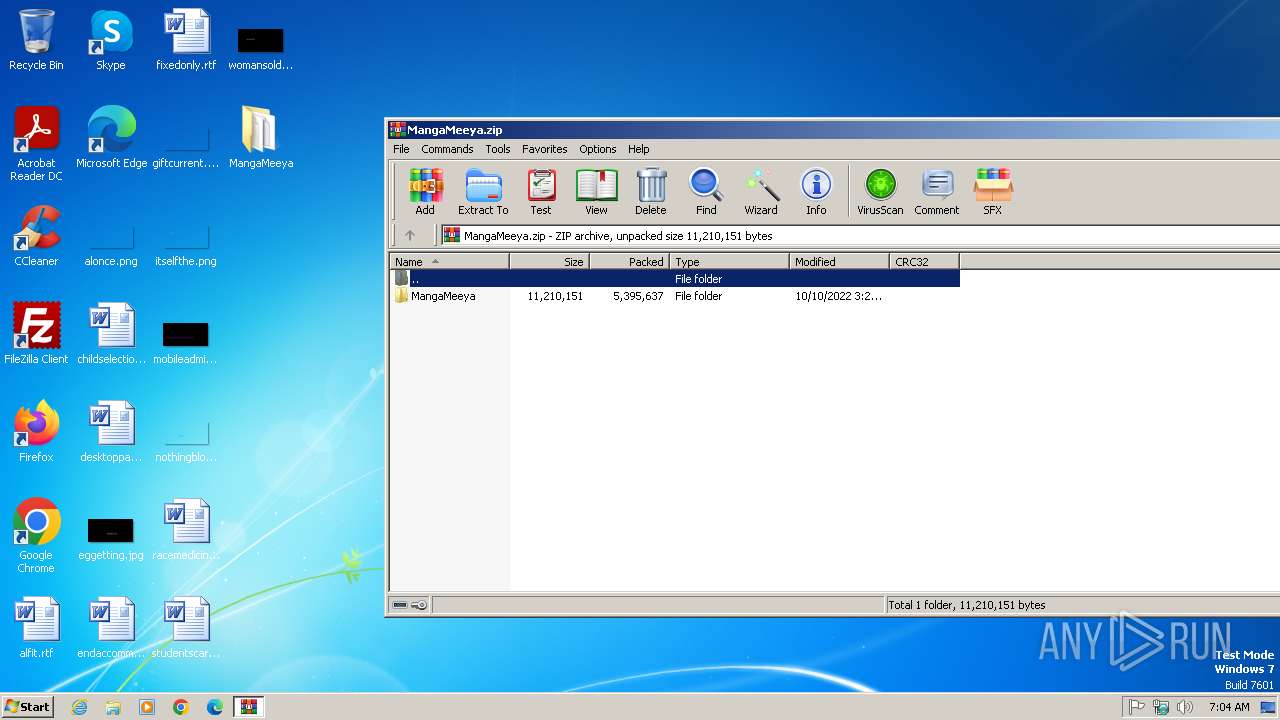Open the Help menu
The width and height of the screenshot is (1280, 720).
click(639, 149)
